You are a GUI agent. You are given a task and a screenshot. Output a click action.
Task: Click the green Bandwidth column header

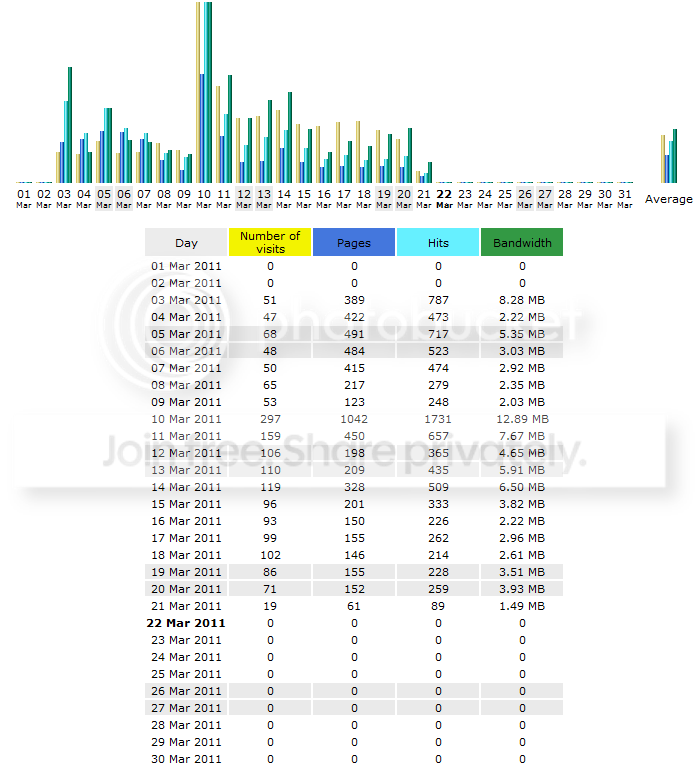(x=522, y=242)
